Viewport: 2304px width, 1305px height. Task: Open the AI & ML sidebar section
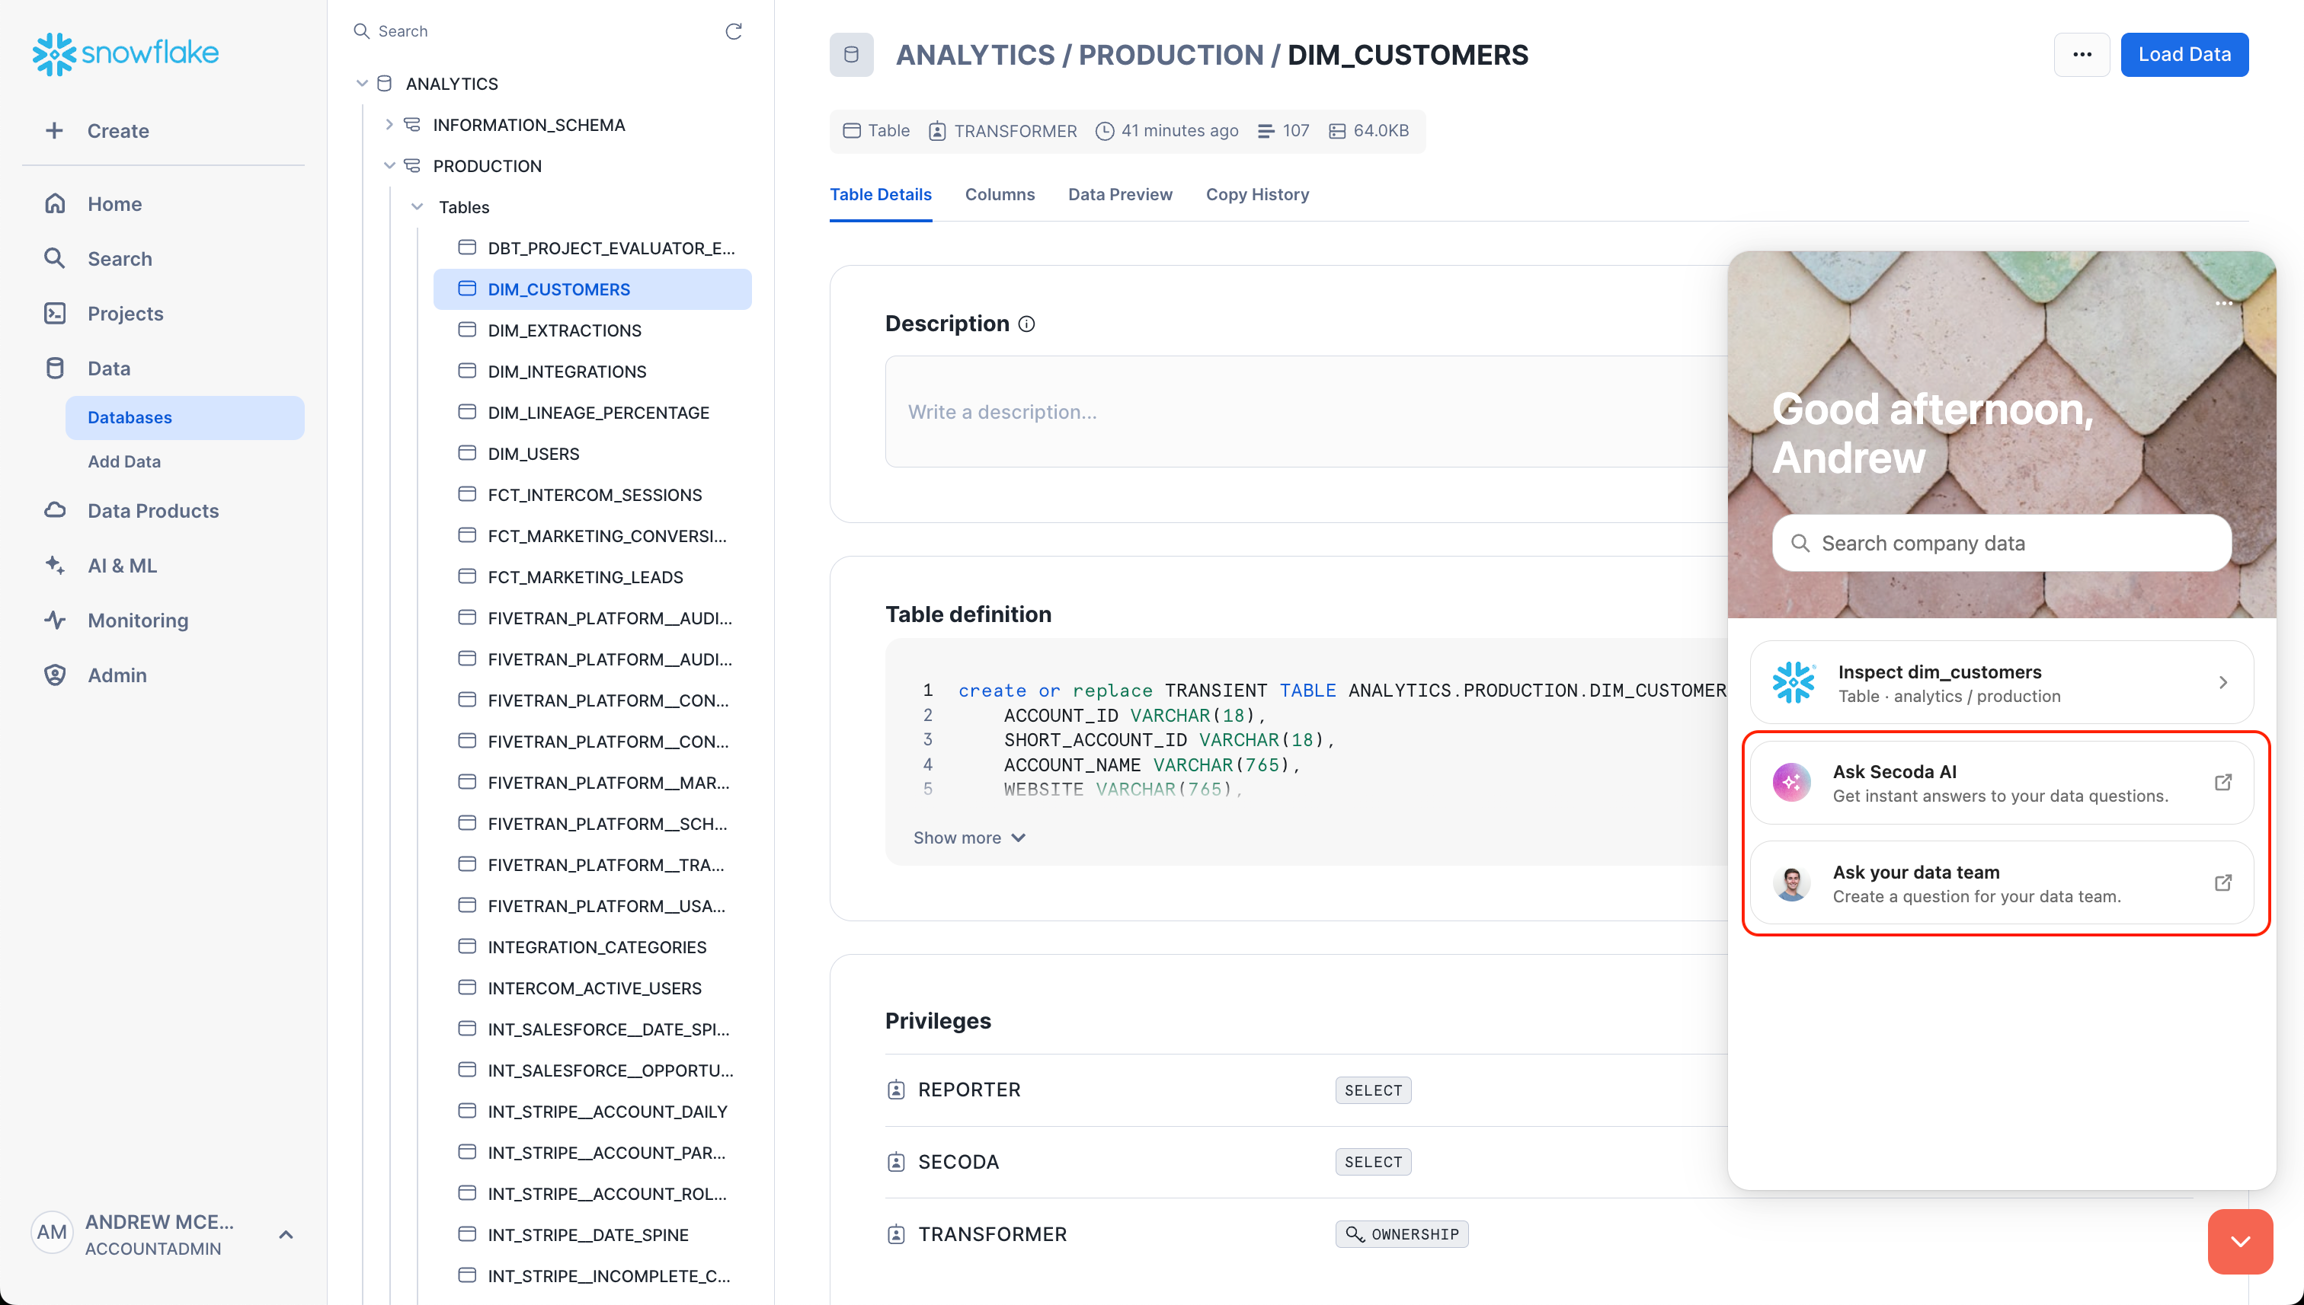pyautogui.click(x=122, y=565)
